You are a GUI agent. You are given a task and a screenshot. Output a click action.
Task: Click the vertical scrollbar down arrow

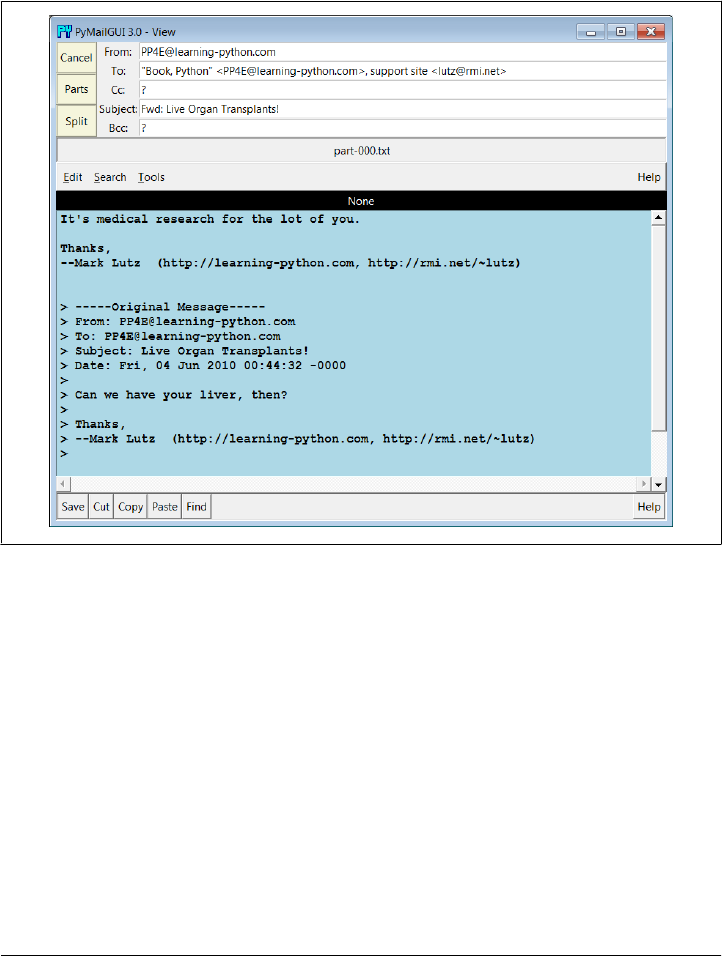tap(659, 485)
